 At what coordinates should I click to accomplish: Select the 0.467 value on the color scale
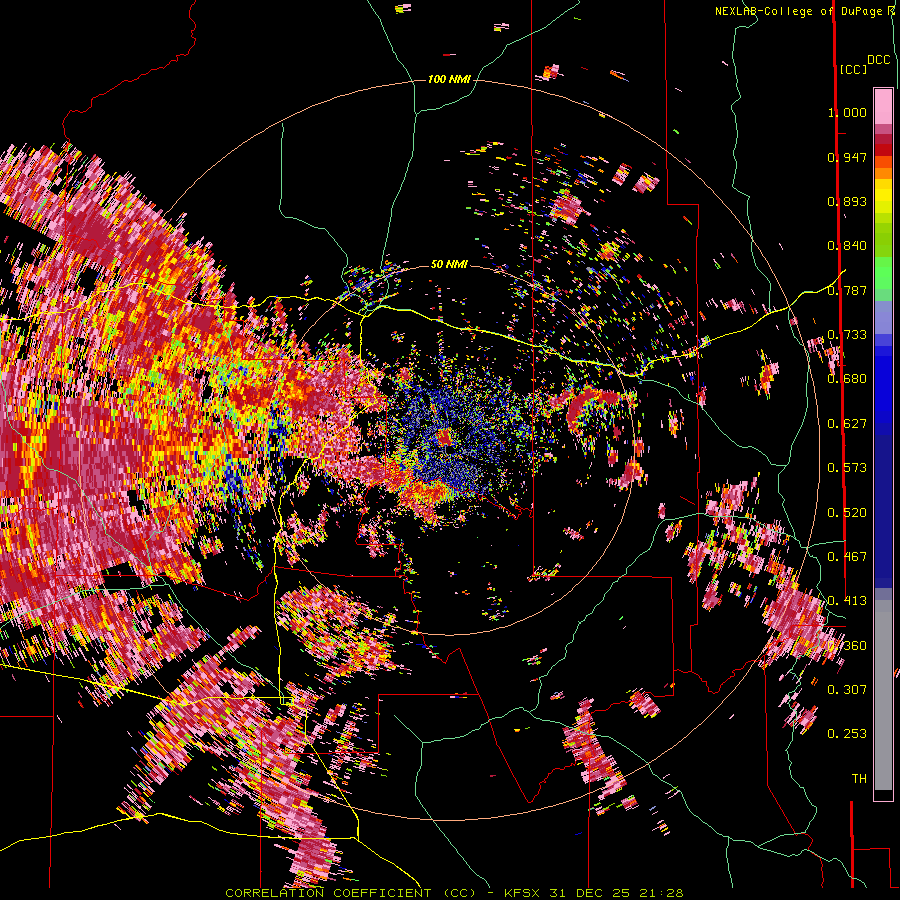(847, 557)
